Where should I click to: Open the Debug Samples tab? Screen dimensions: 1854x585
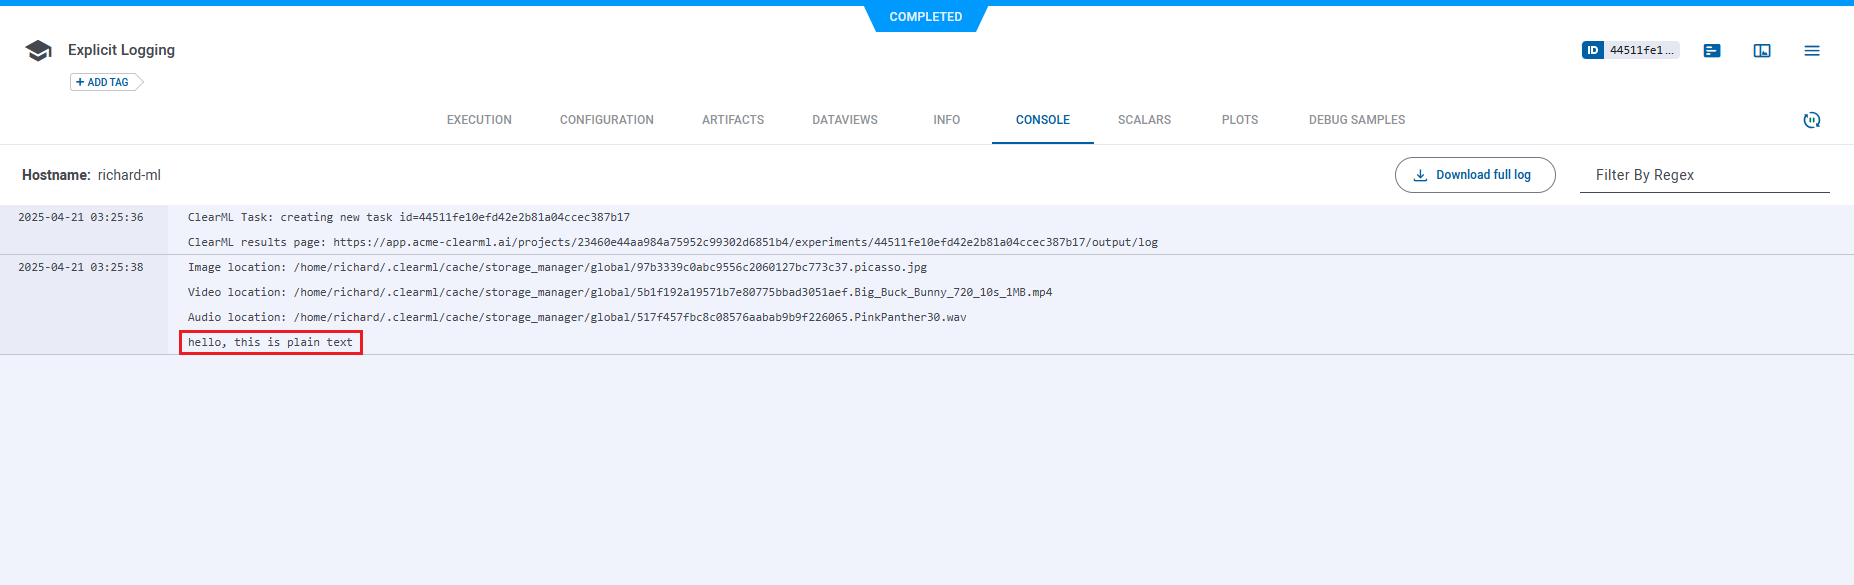pos(1356,120)
